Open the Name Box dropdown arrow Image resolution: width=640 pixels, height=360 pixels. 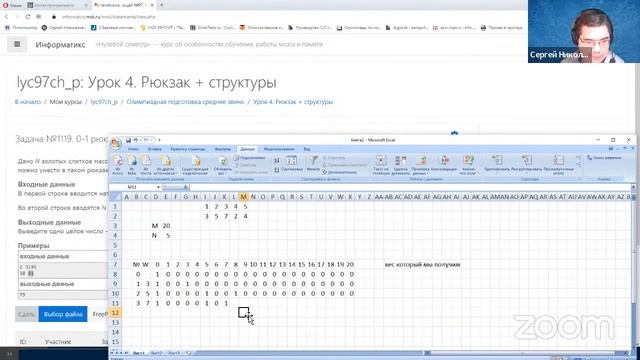point(158,187)
